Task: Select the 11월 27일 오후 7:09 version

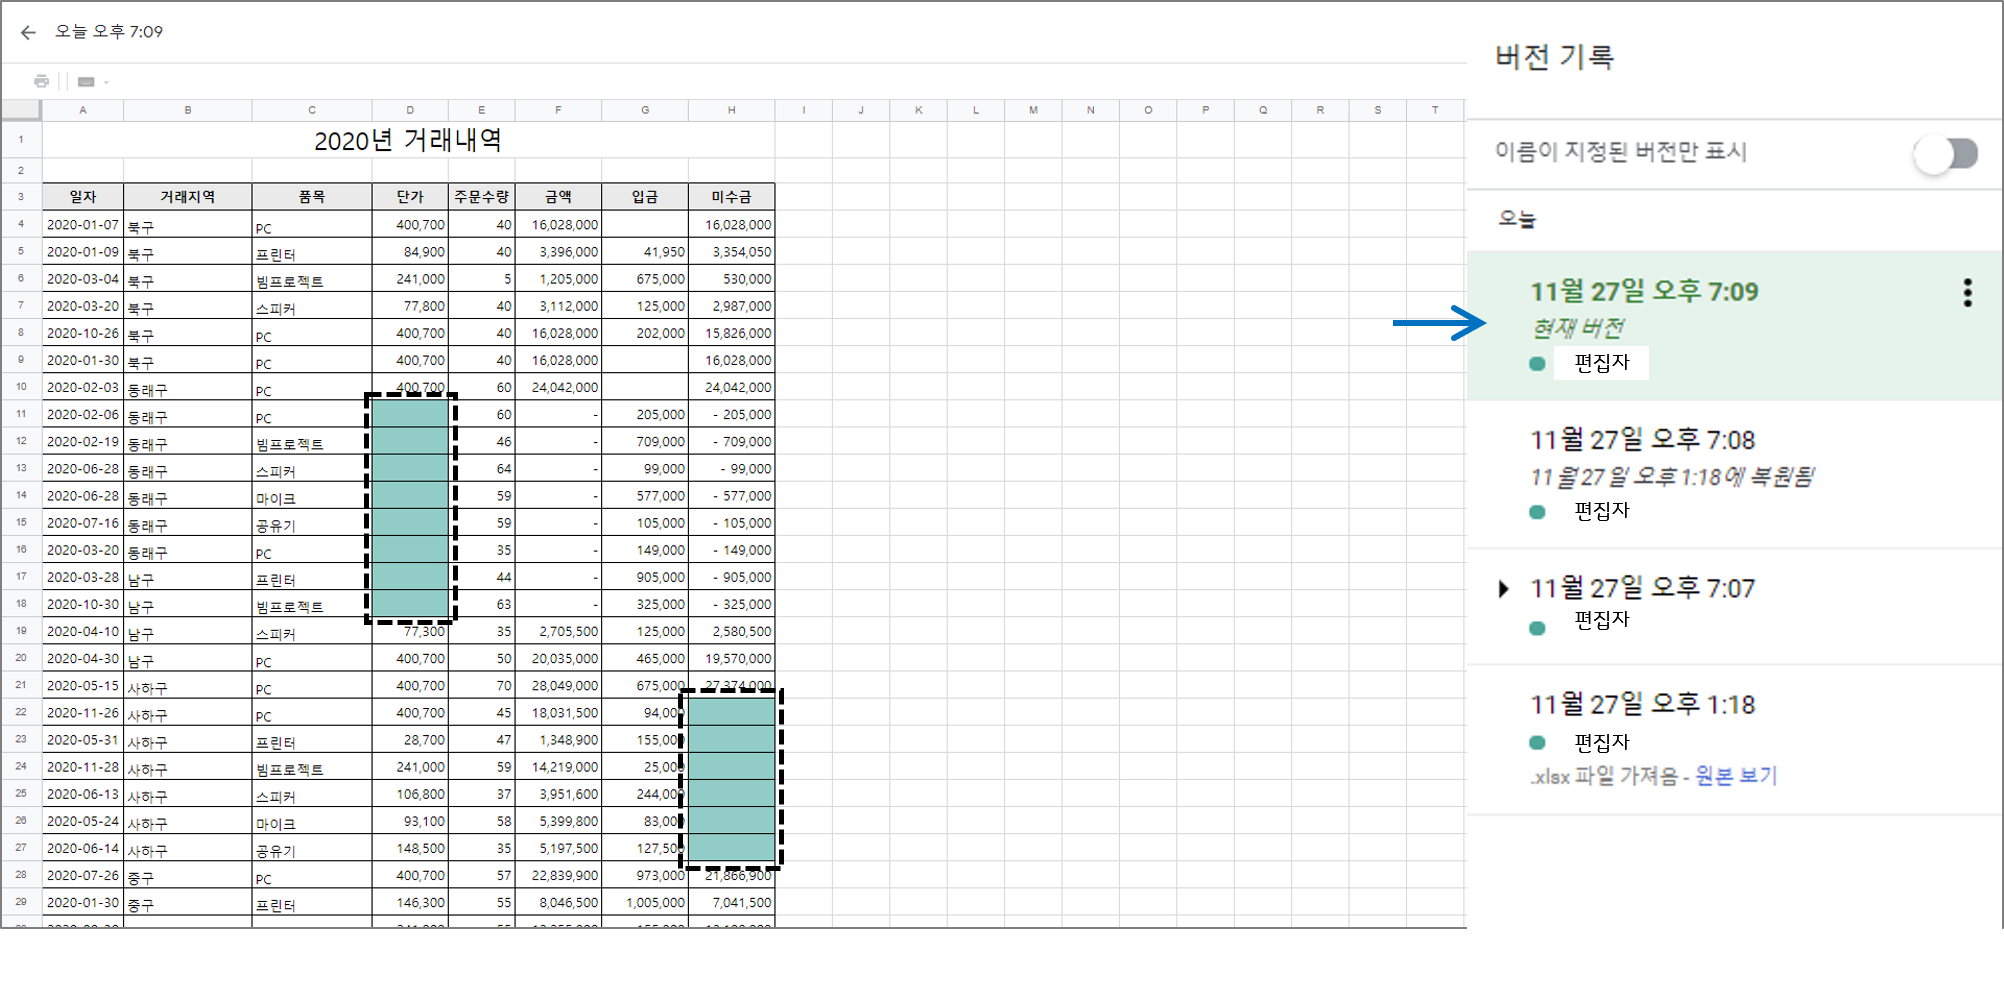Action: click(x=1734, y=326)
